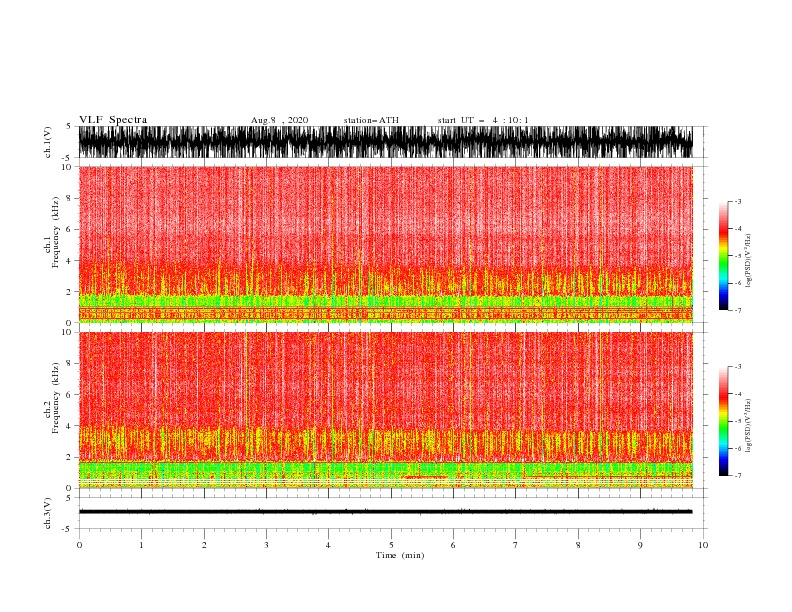Image resolution: width=792 pixels, height=612 pixels.
Task: Select the "start UT = 4 :10: 1" text
Action: click(483, 120)
